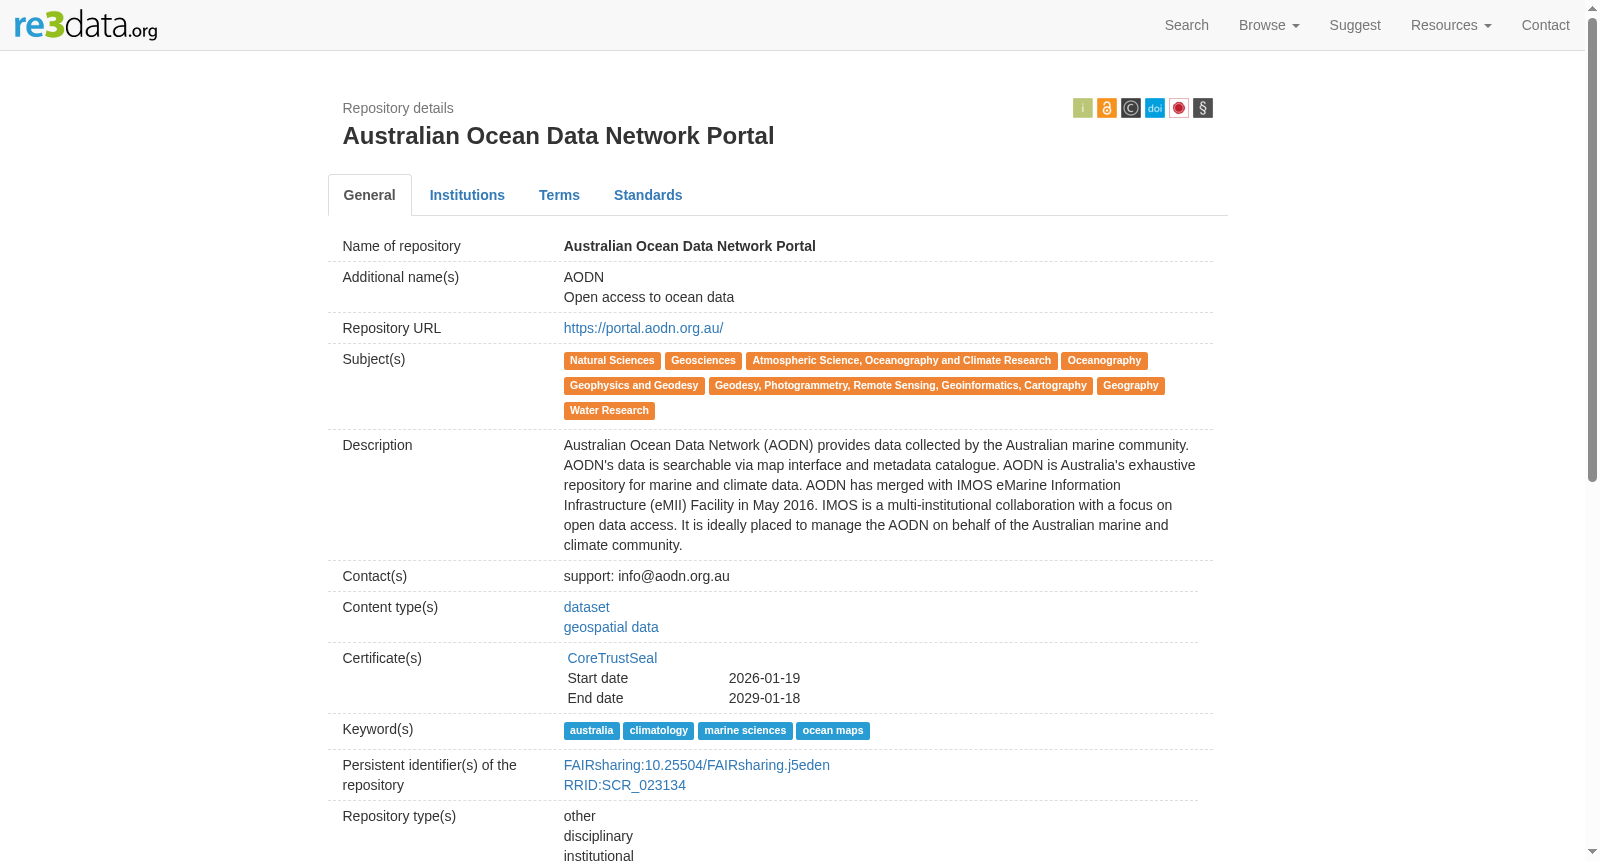Image resolution: width=1600 pixels, height=861 pixels.
Task: Open the Contact page in navbar
Action: (x=1546, y=25)
